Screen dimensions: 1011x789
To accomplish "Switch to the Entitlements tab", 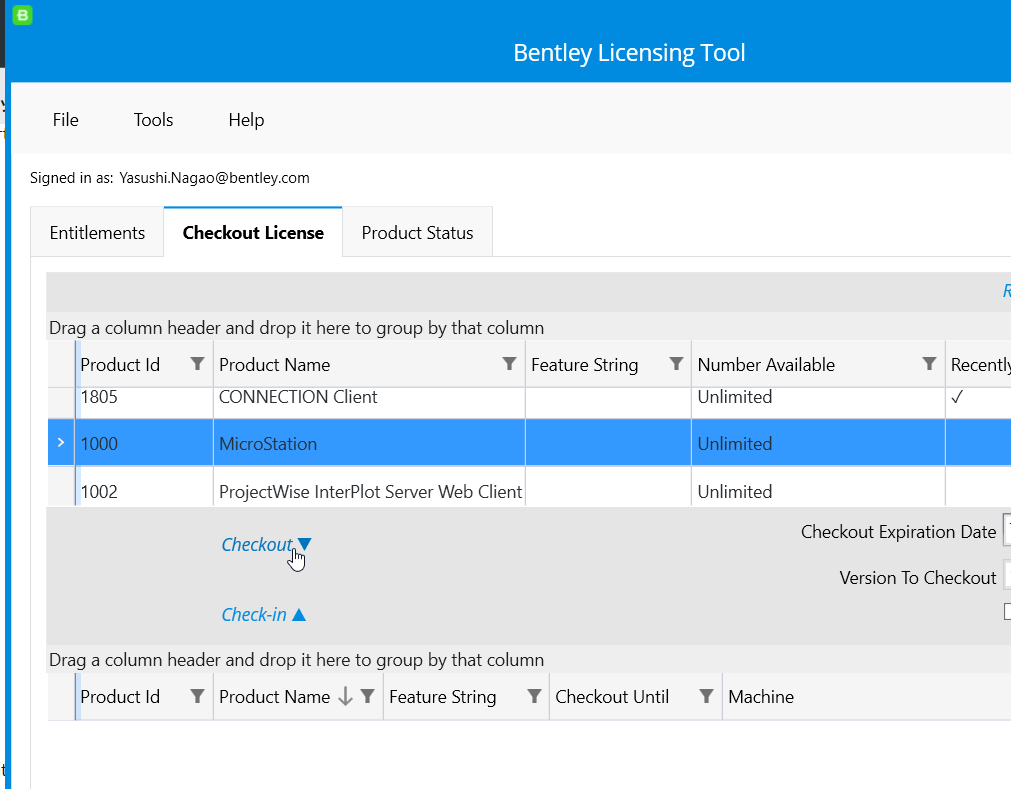I will pos(97,233).
